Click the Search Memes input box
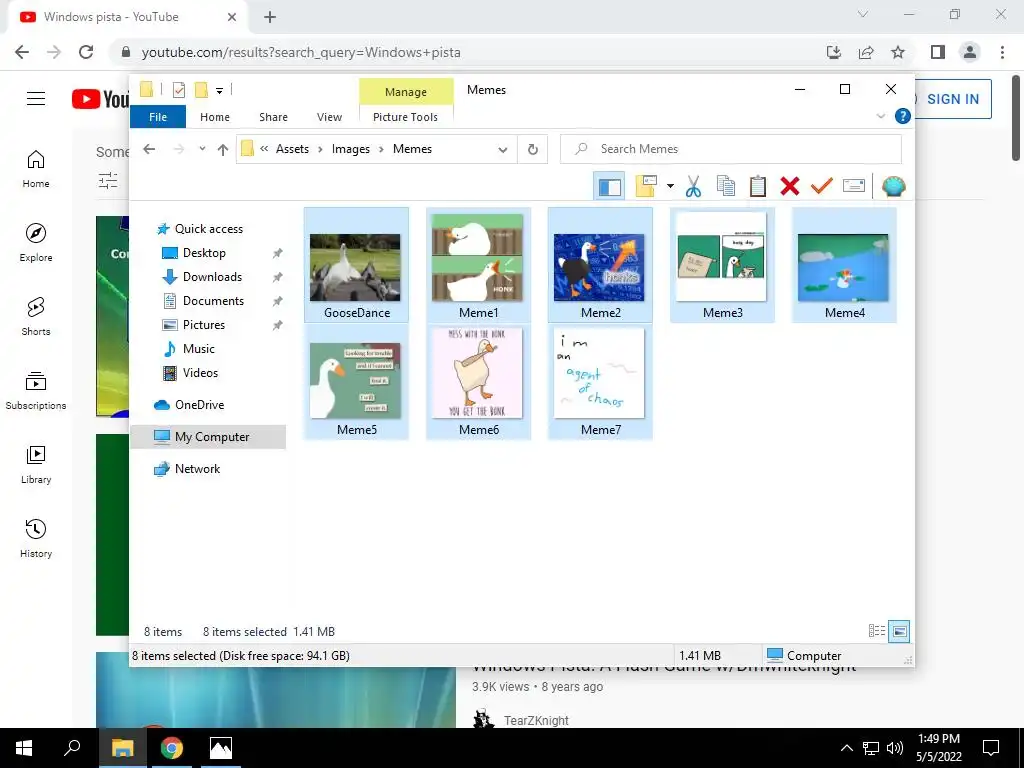1024x768 pixels. pos(731,149)
